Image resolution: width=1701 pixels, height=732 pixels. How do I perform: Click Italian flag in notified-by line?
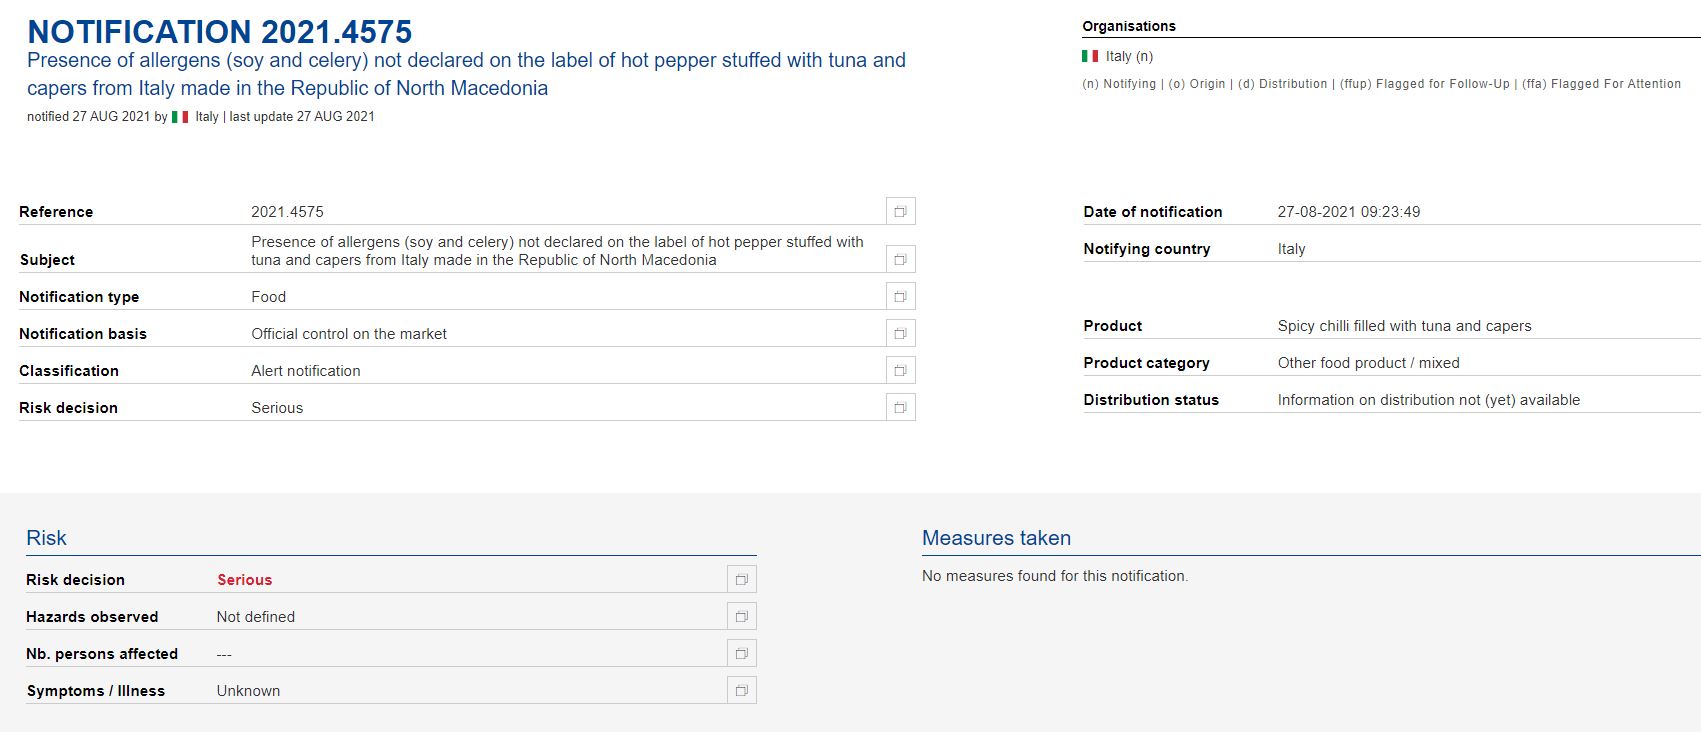pyautogui.click(x=180, y=117)
